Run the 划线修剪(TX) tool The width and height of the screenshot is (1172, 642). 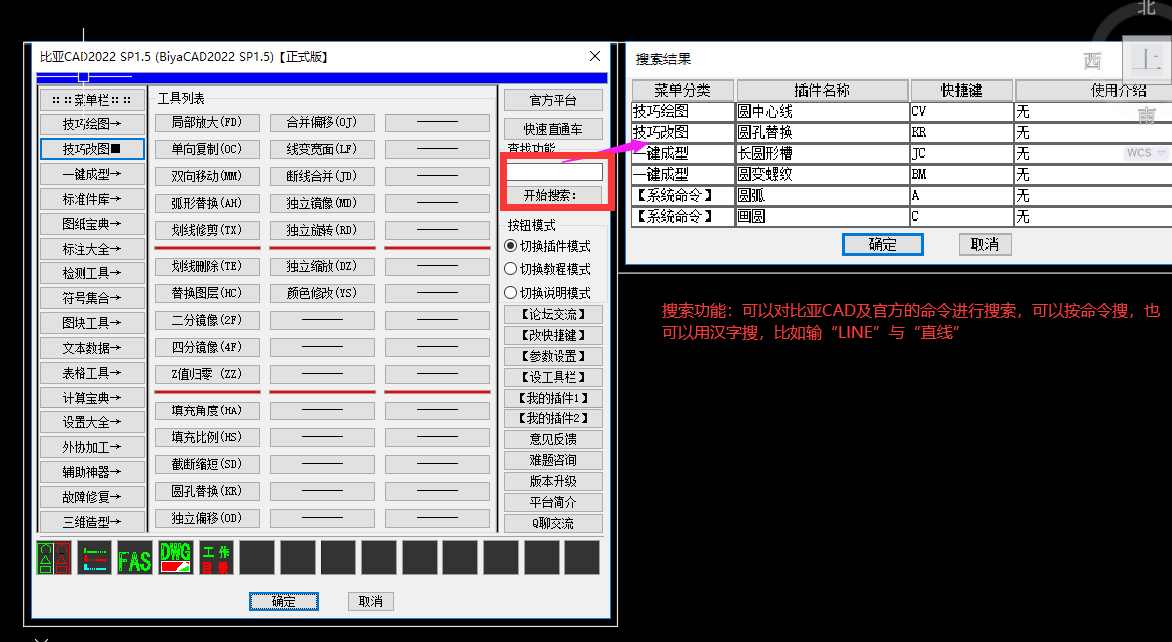(207, 229)
